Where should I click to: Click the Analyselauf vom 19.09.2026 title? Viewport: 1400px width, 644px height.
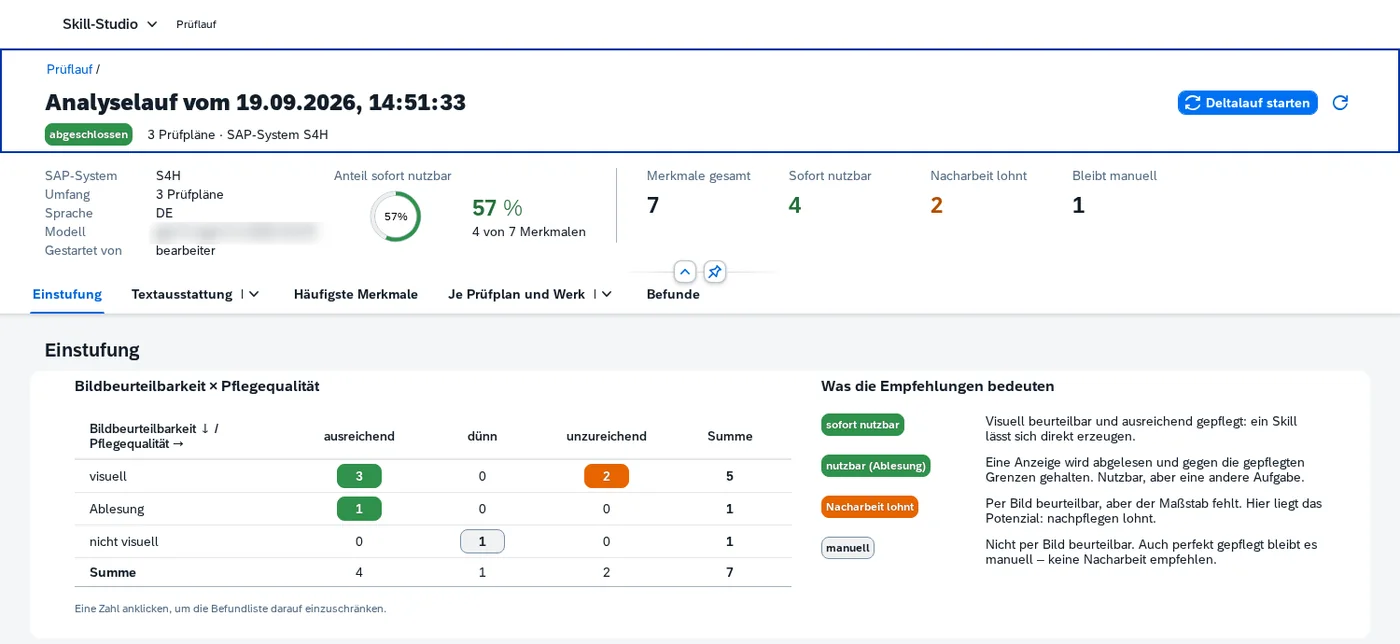point(255,102)
